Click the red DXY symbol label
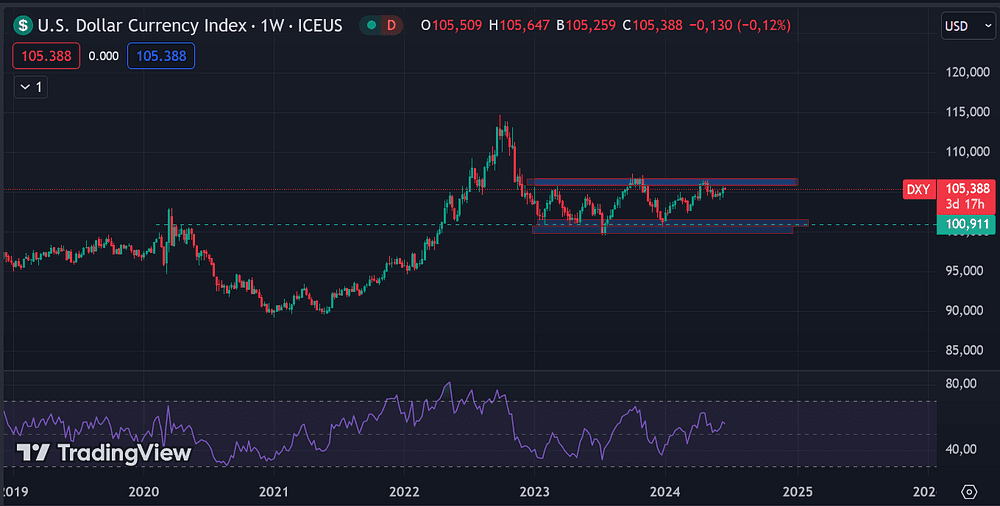 (x=918, y=190)
